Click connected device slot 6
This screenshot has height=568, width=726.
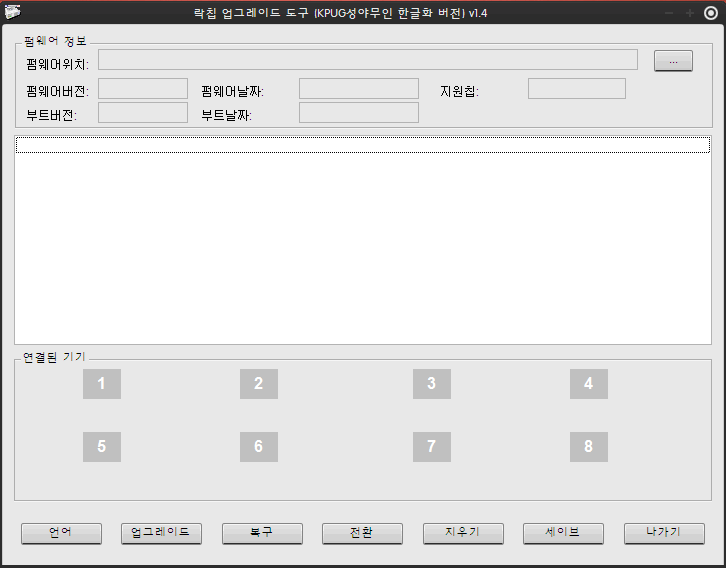coord(259,447)
